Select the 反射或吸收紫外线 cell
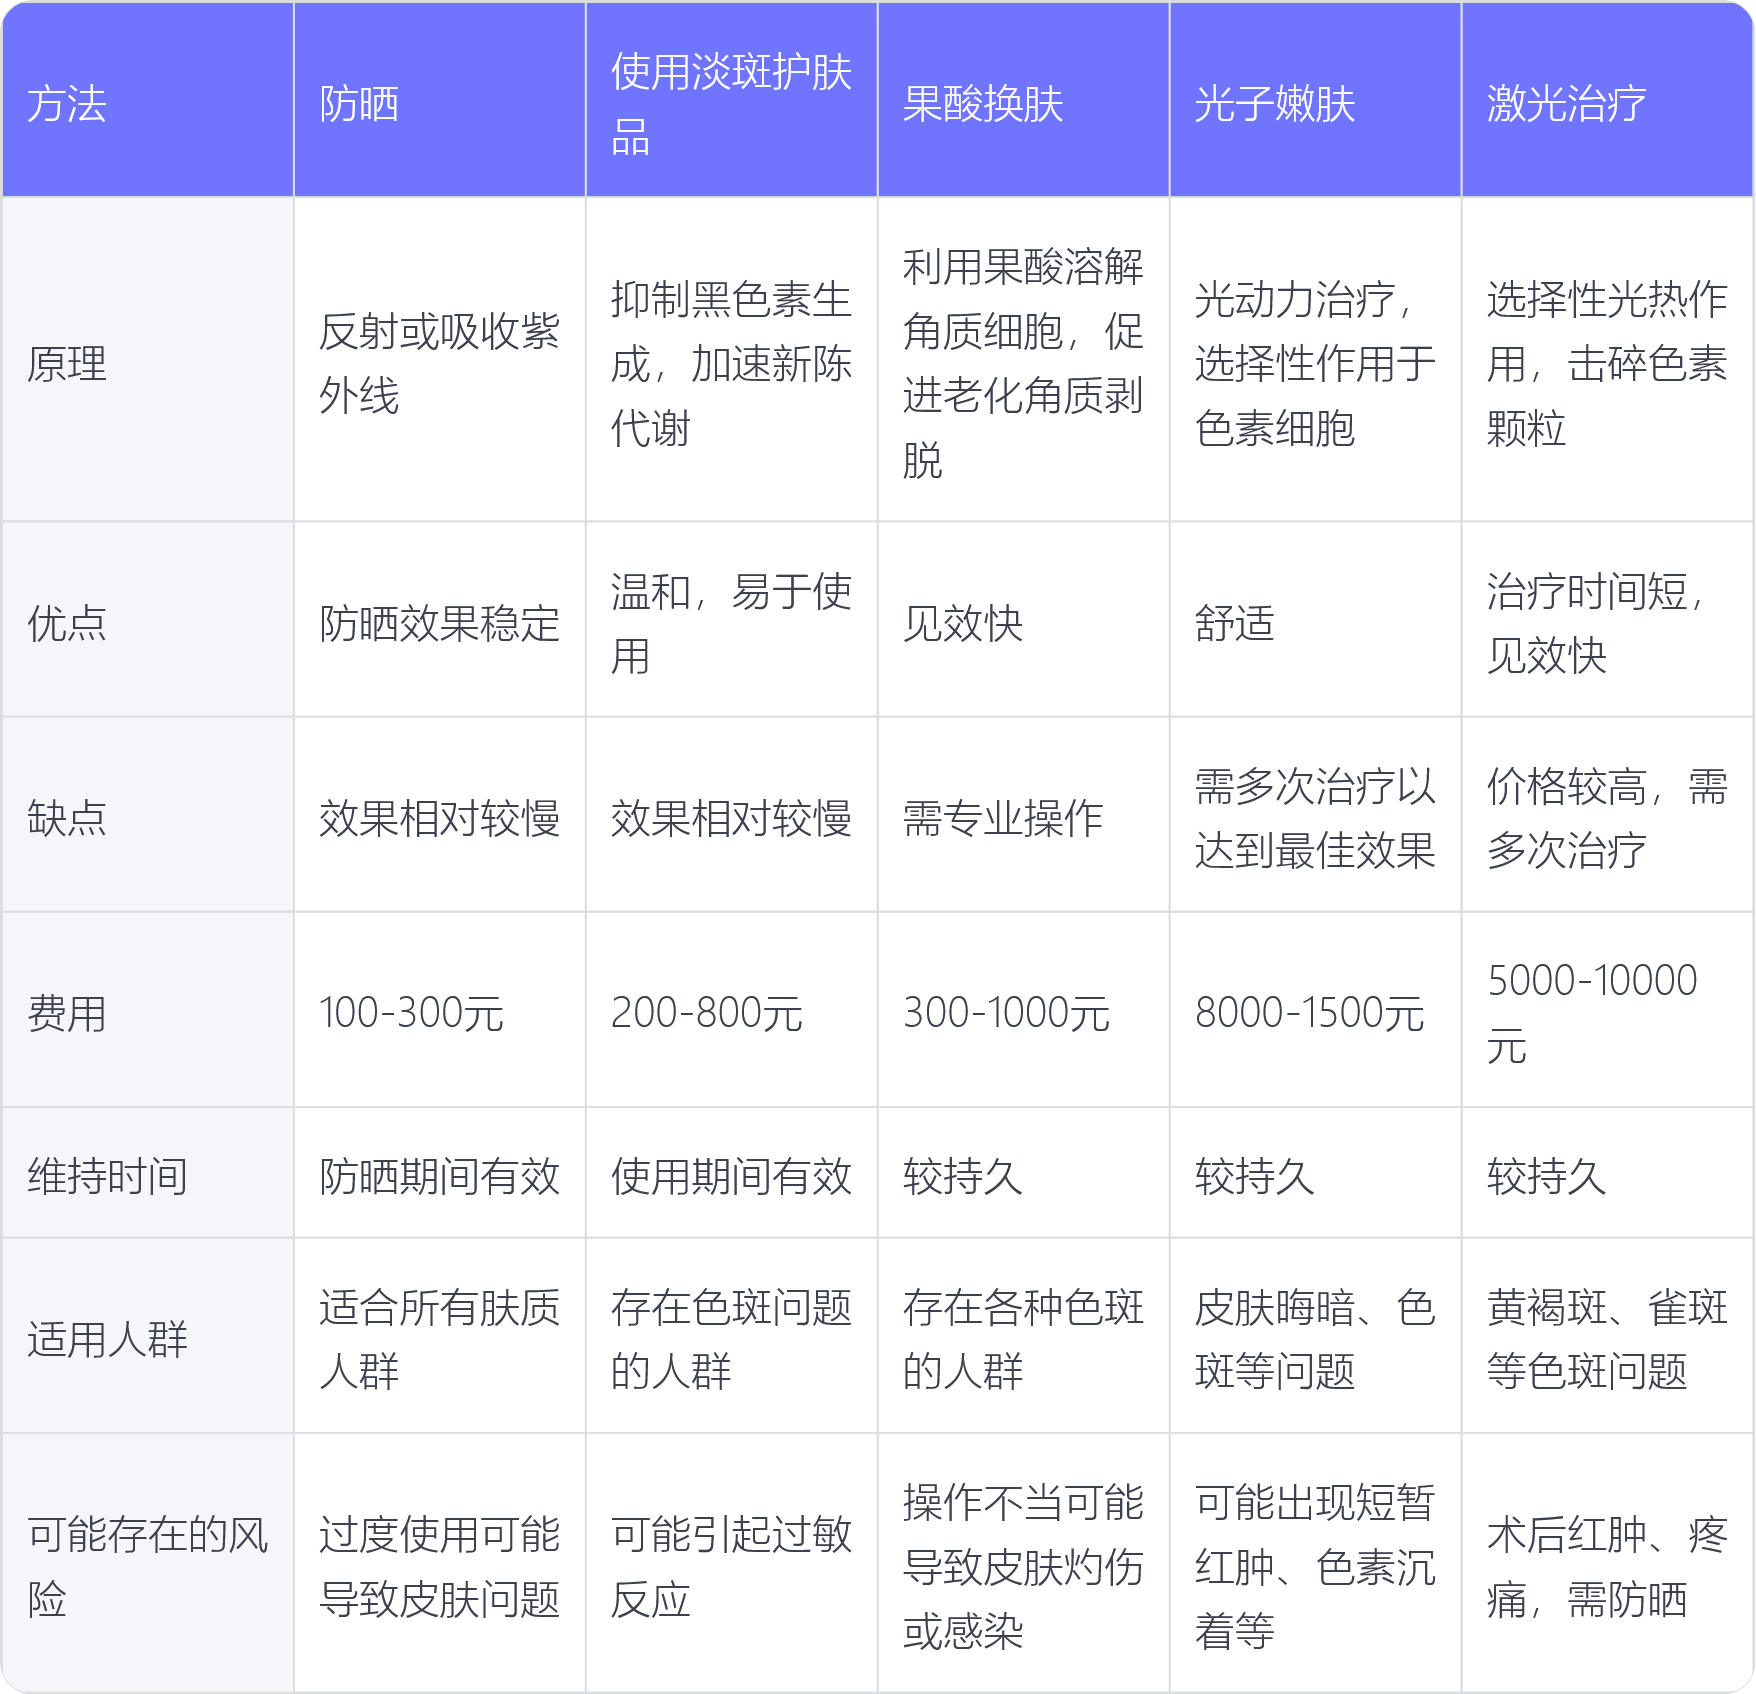This screenshot has height=1694, width=1756. coord(439,363)
